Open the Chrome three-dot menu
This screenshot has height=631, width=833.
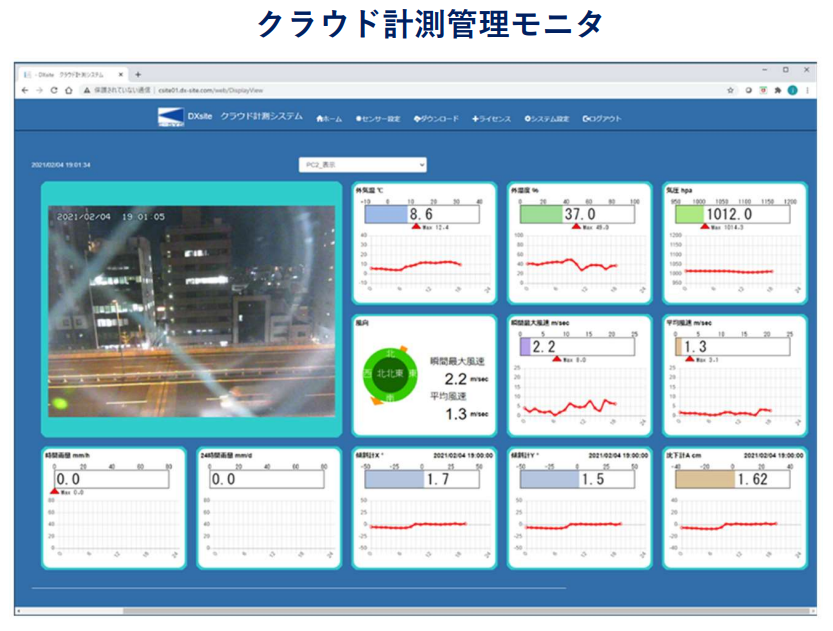click(x=808, y=90)
